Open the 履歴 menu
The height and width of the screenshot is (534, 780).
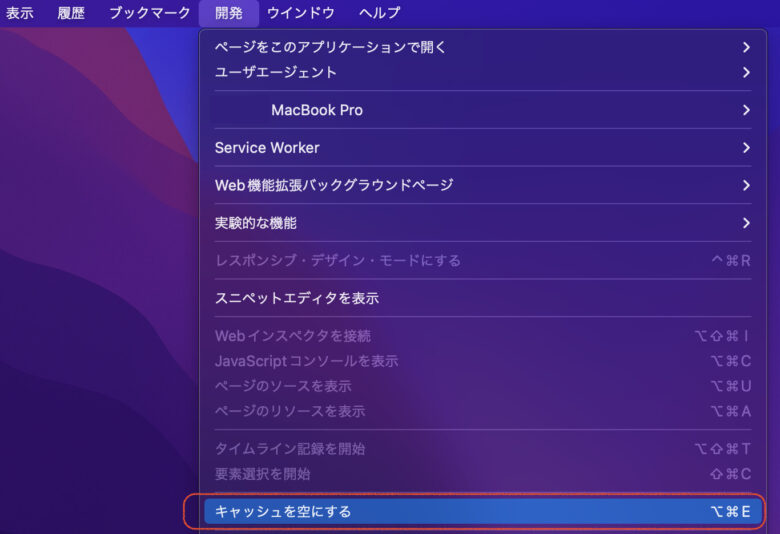tap(71, 12)
